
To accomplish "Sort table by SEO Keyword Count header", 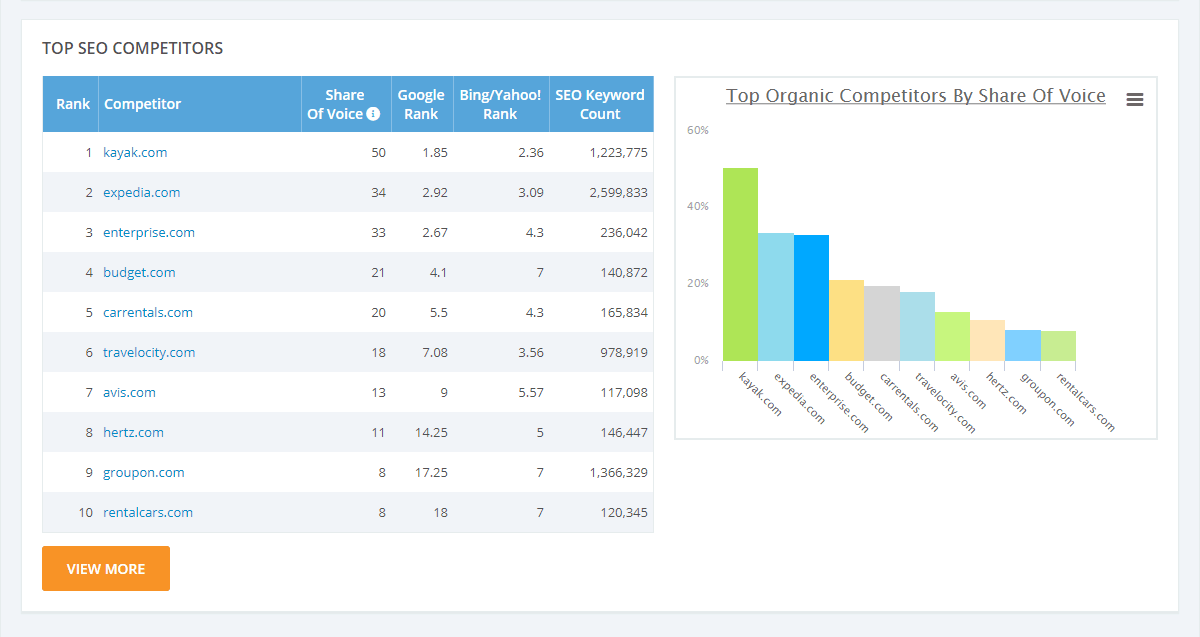I will pyautogui.click(x=600, y=104).
